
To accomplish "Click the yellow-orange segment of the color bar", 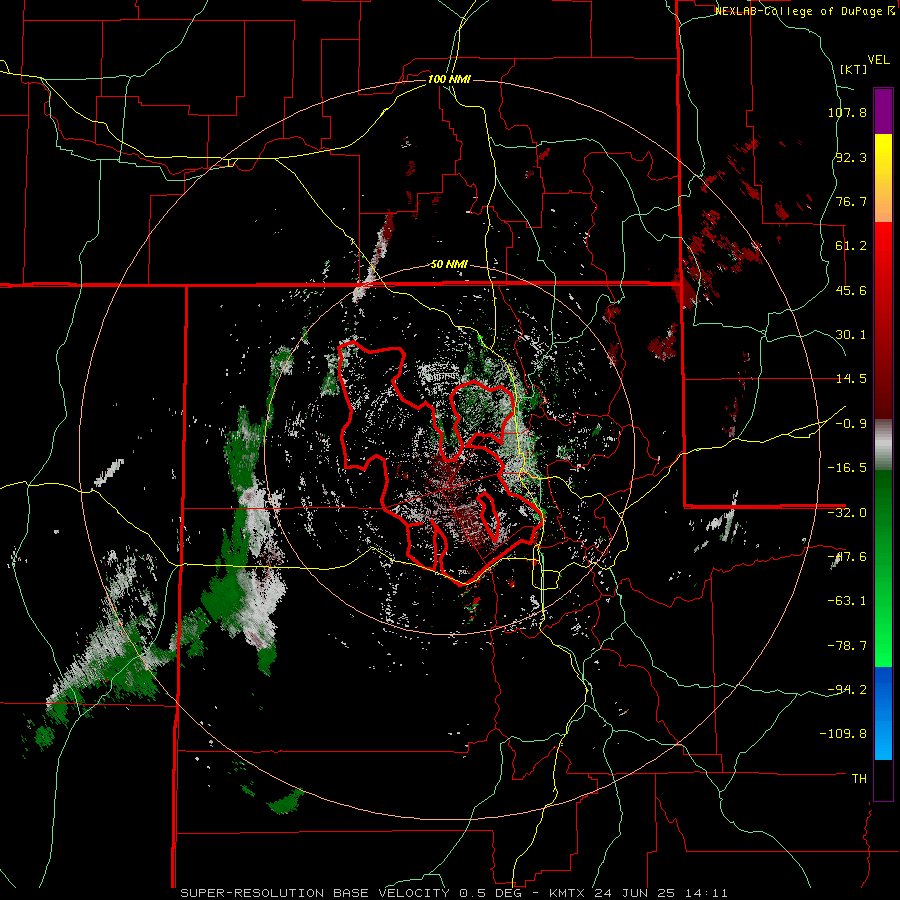I will click(x=883, y=178).
